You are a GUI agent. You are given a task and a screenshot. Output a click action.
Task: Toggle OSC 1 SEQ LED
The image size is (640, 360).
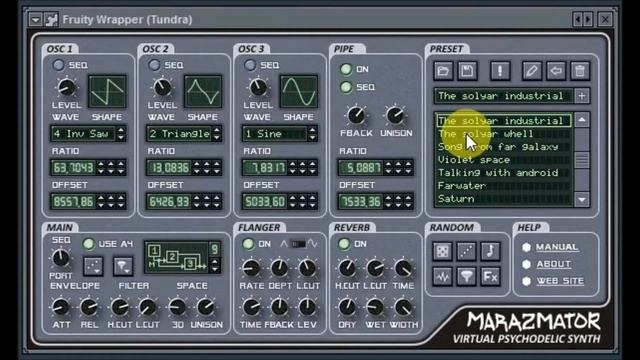(58, 65)
